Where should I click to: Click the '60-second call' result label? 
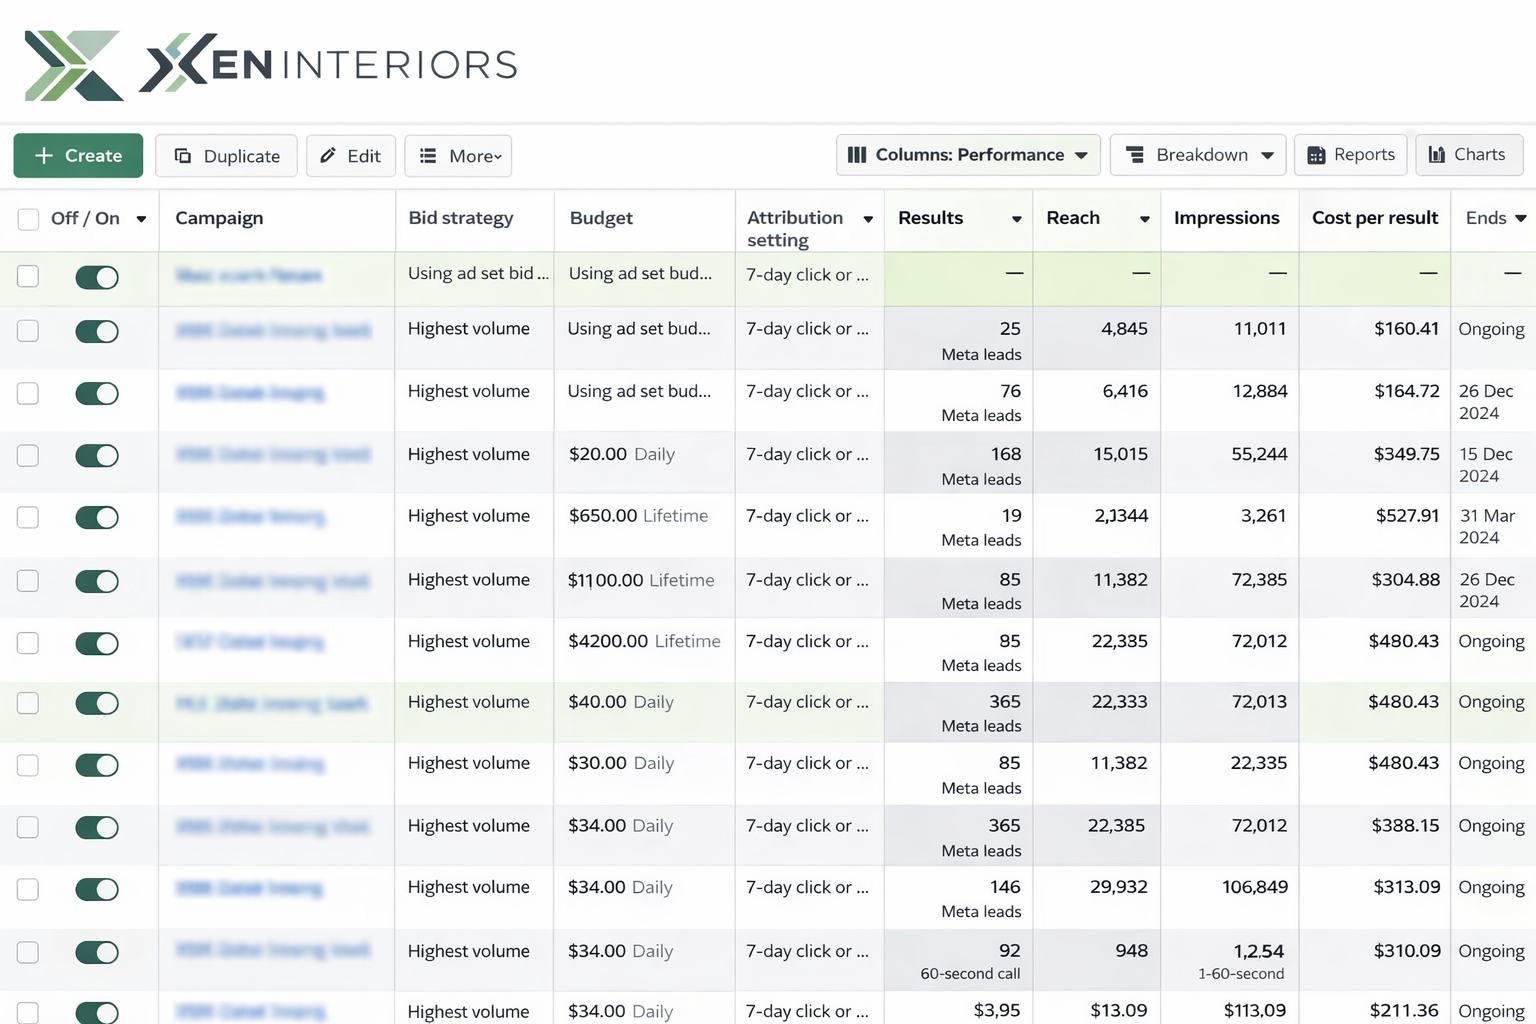click(x=970, y=974)
